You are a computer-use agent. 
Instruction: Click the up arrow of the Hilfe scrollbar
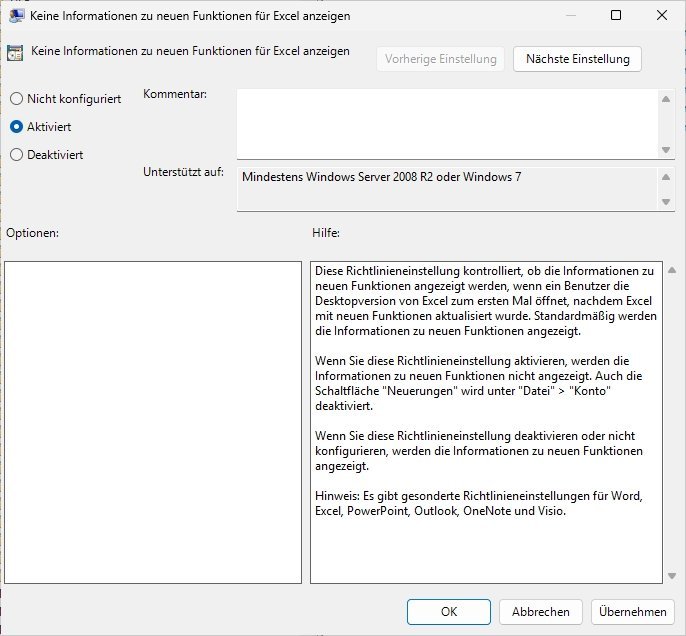(671, 271)
